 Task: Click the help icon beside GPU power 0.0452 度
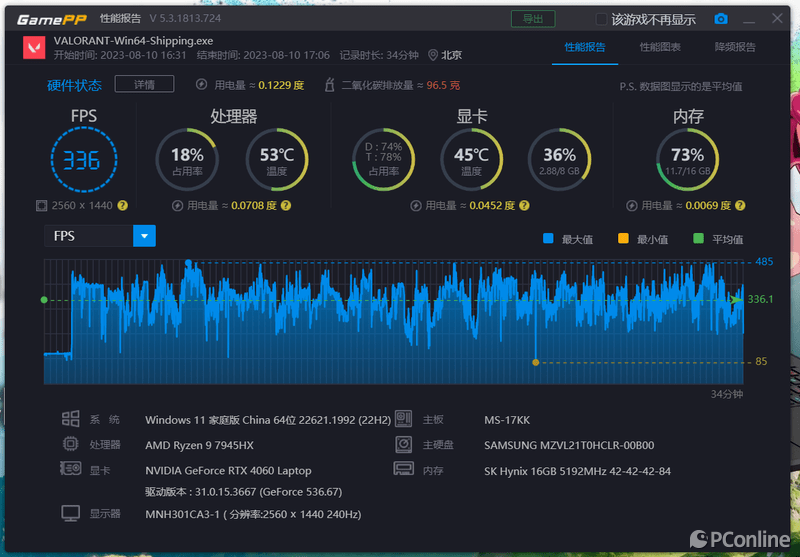pyautogui.click(x=524, y=206)
